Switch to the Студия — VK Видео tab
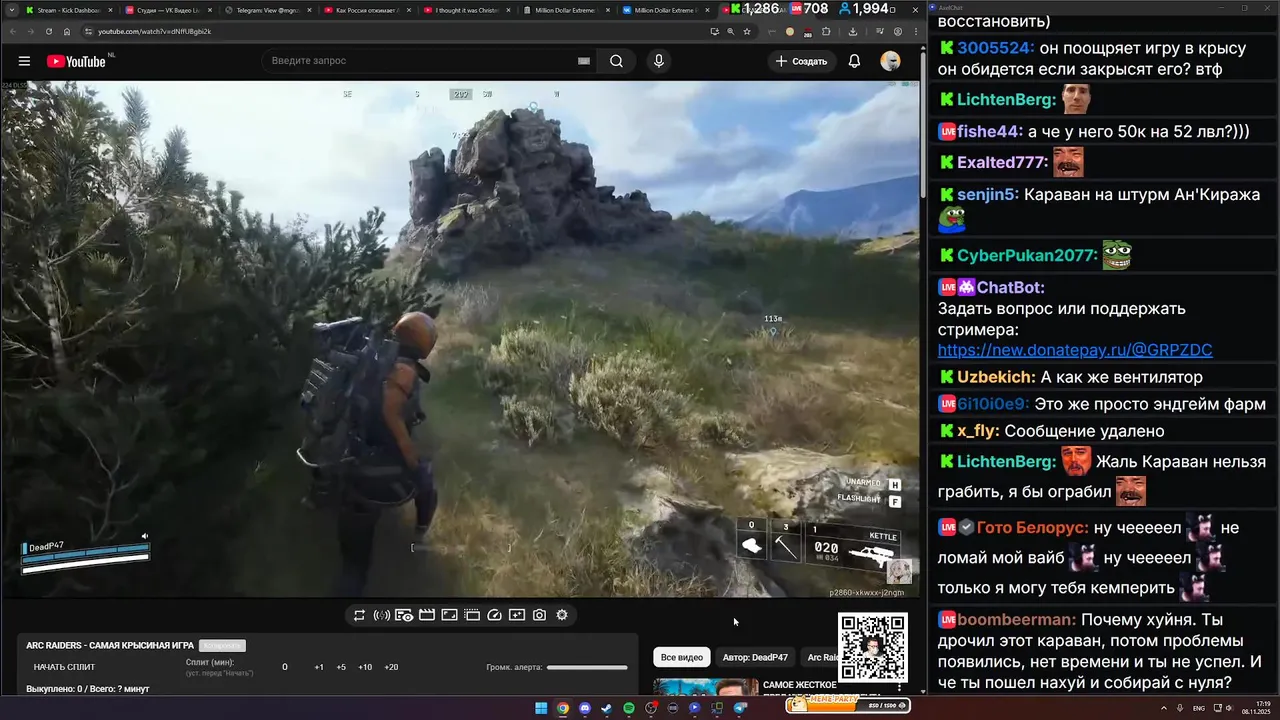 pos(167,10)
